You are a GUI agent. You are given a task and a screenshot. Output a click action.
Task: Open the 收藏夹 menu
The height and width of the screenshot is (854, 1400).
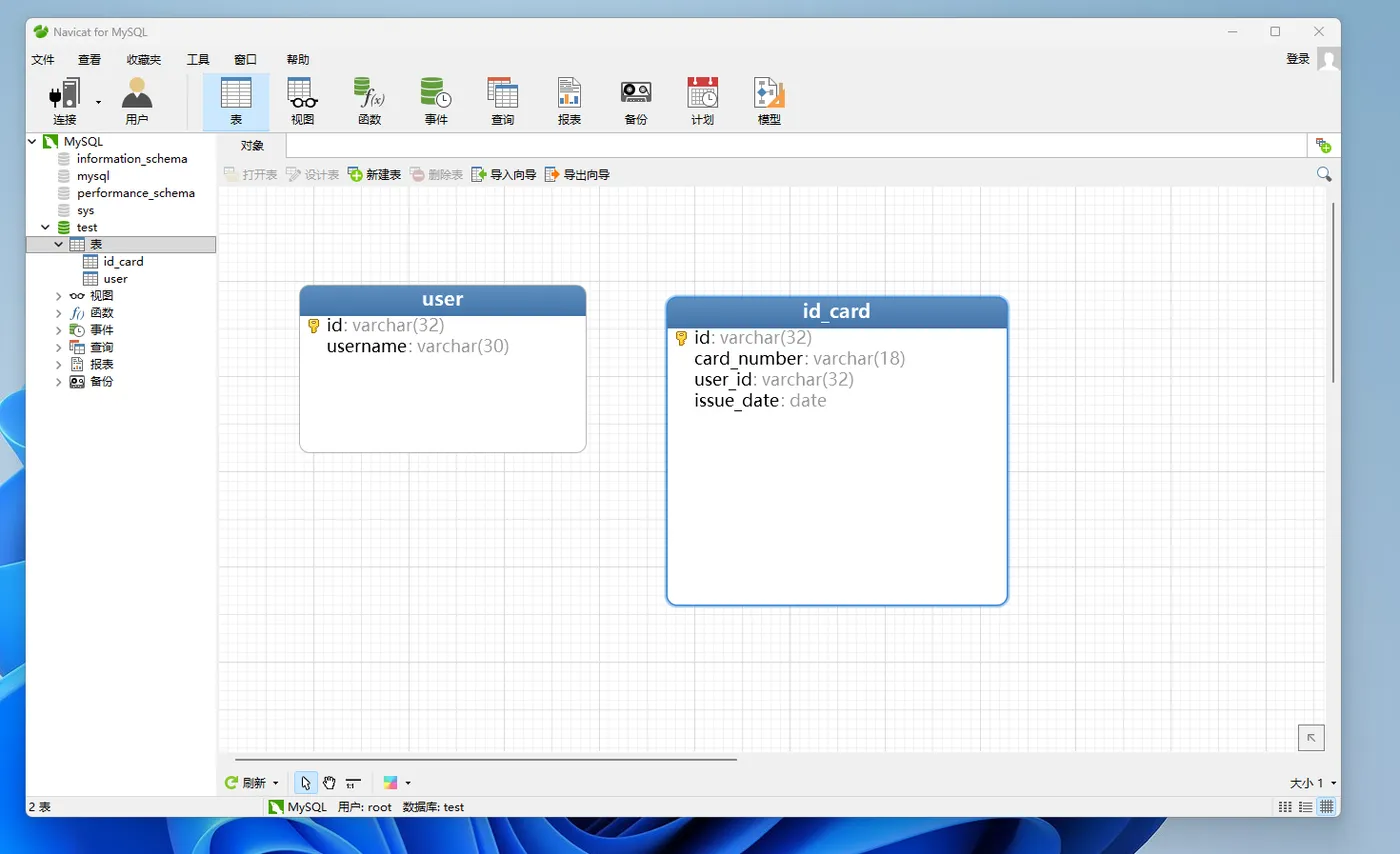pos(144,60)
